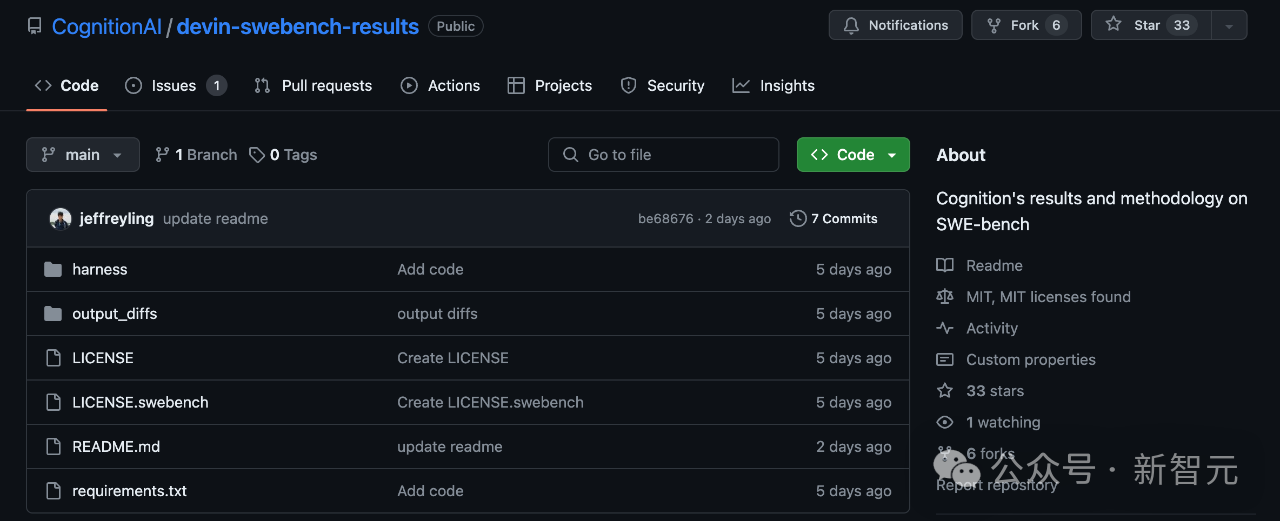The height and width of the screenshot is (521, 1280).
Task: Open the requirements.txt 'Add code' commit message
Action: [x=430, y=491]
